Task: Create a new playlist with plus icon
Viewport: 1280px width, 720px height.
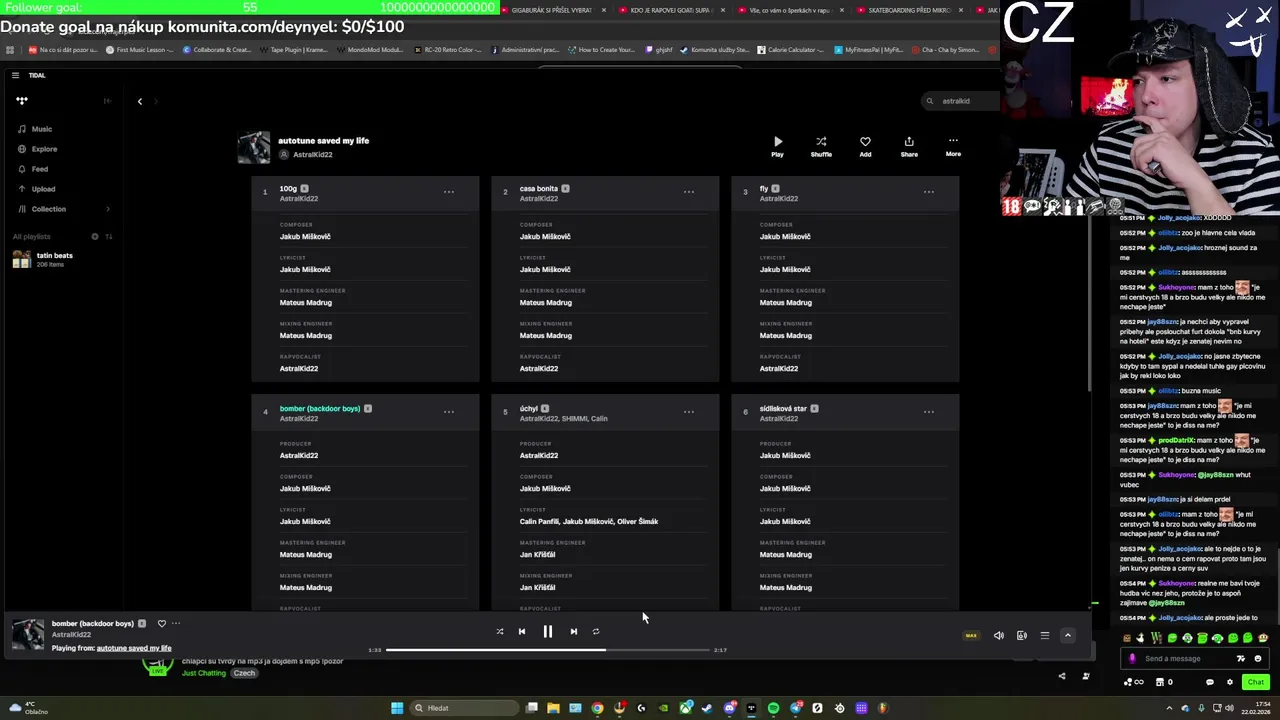Action: [x=95, y=237]
